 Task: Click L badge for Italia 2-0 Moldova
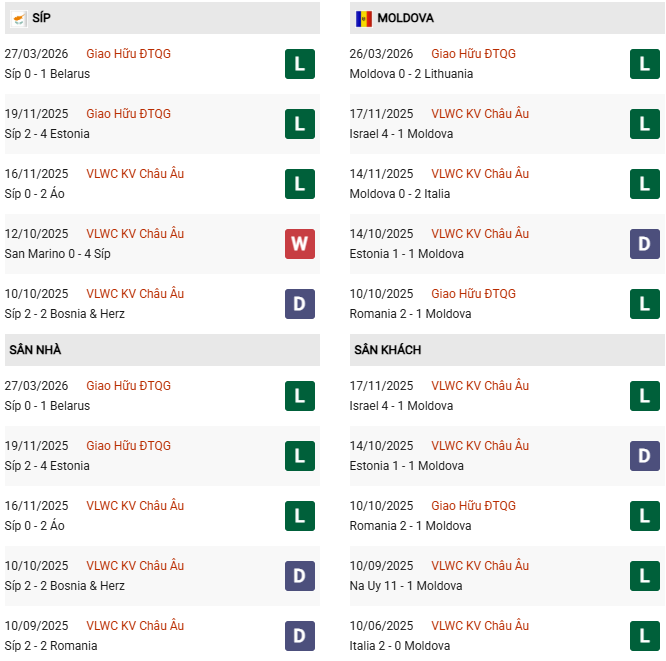click(644, 635)
